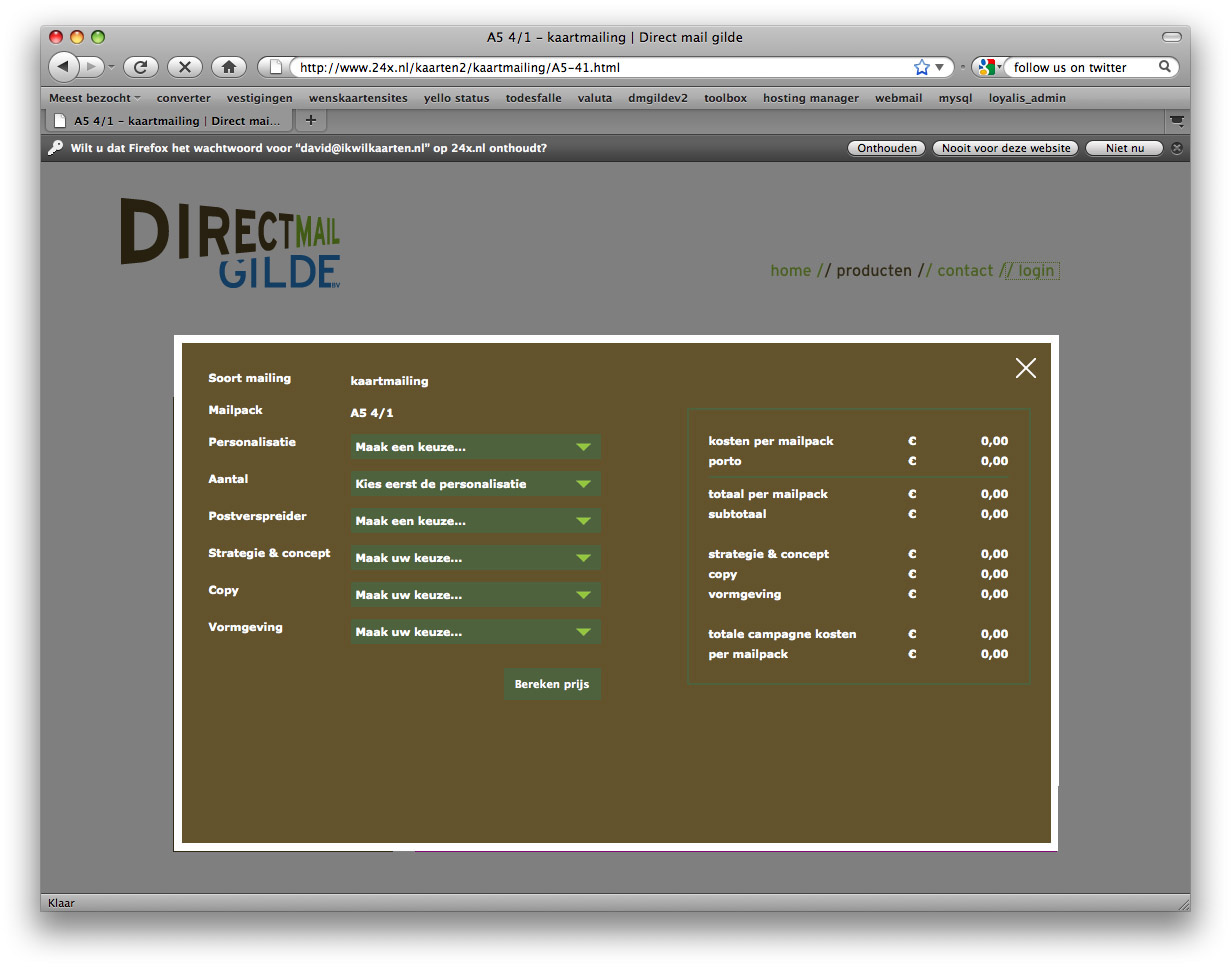Viewport: 1231px width, 967px height.
Task: Open the toolbox bookmark
Action: pos(725,98)
